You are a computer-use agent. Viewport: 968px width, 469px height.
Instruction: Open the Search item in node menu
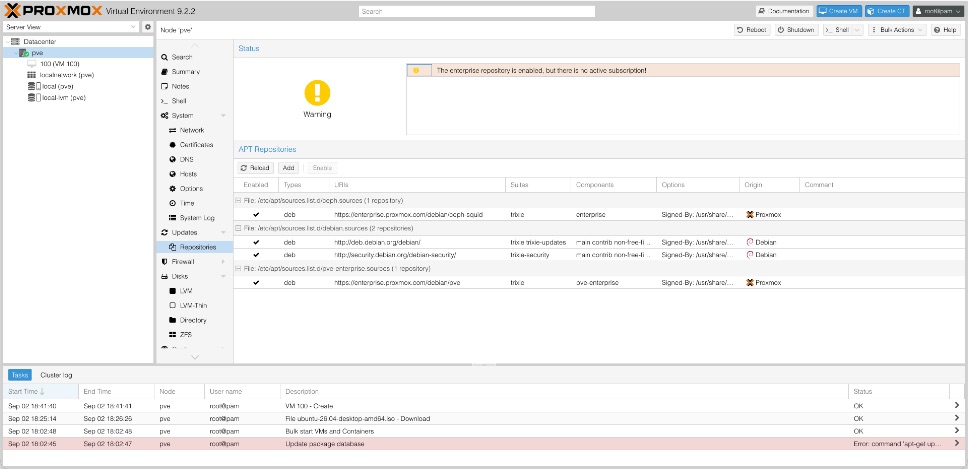193,57
